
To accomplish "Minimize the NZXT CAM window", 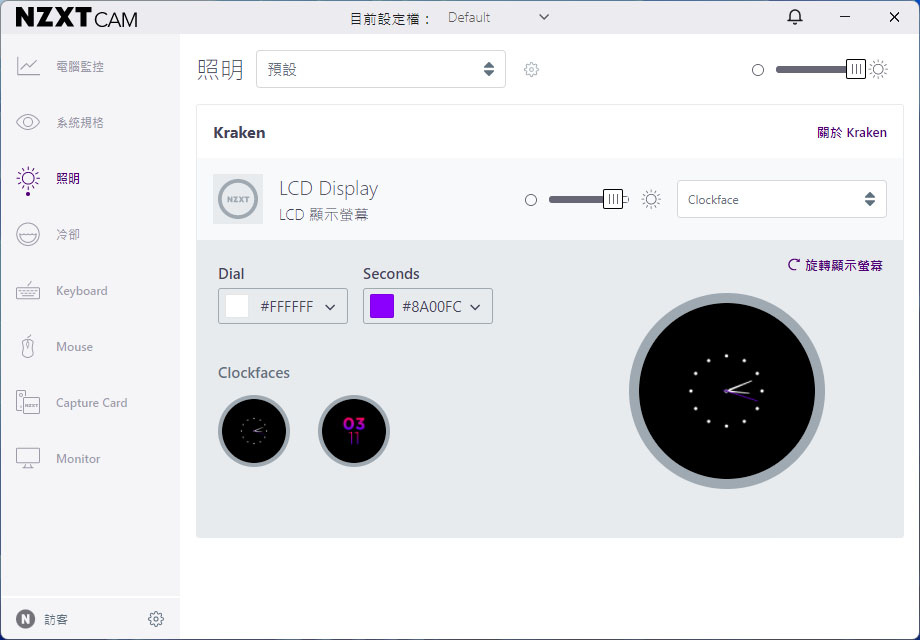I will pos(844,17).
